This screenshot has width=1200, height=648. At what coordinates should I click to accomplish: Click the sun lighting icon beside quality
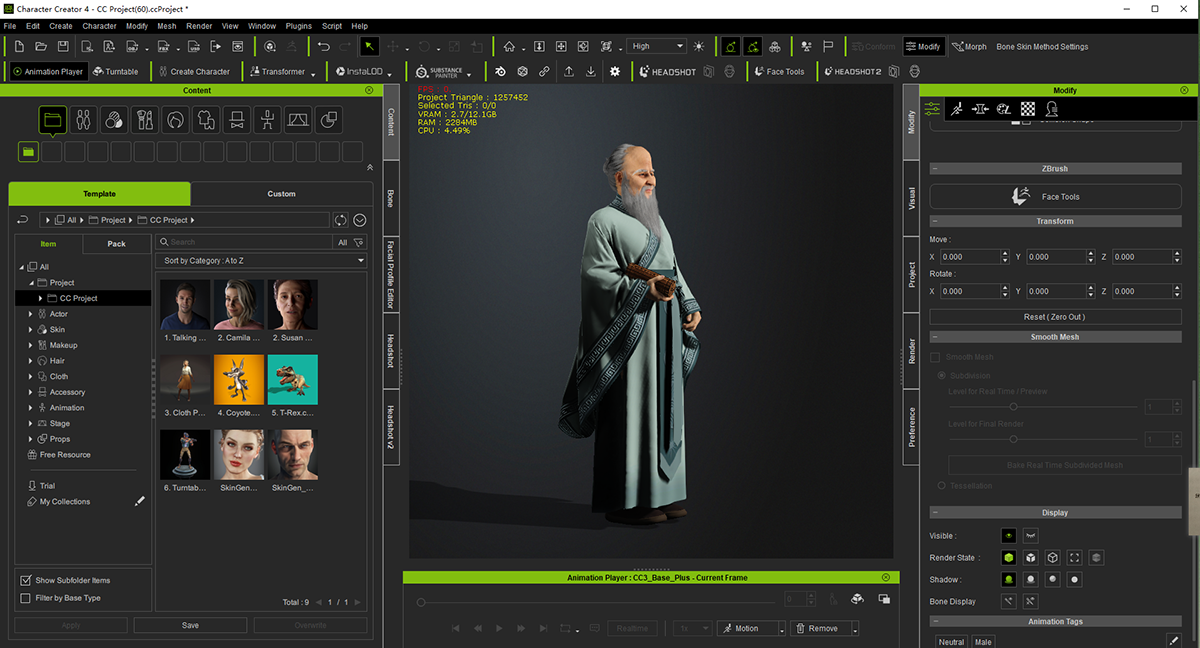coord(698,46)
